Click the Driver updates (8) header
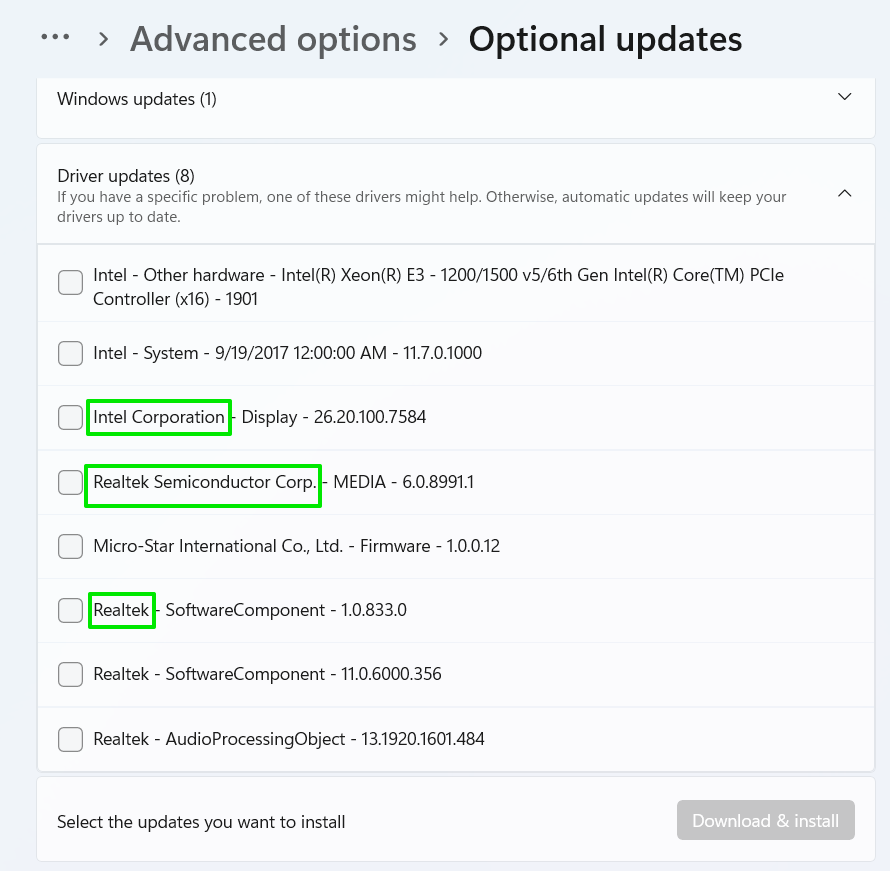The width and height of the screenshot is (890, 871). [x=126, y=177]
